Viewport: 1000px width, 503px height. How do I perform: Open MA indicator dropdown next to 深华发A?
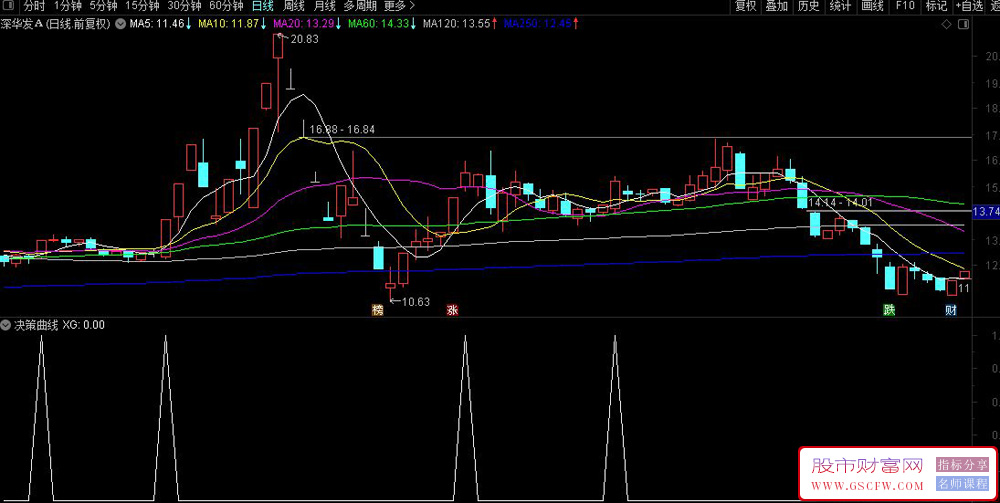(x=121, y=24)
